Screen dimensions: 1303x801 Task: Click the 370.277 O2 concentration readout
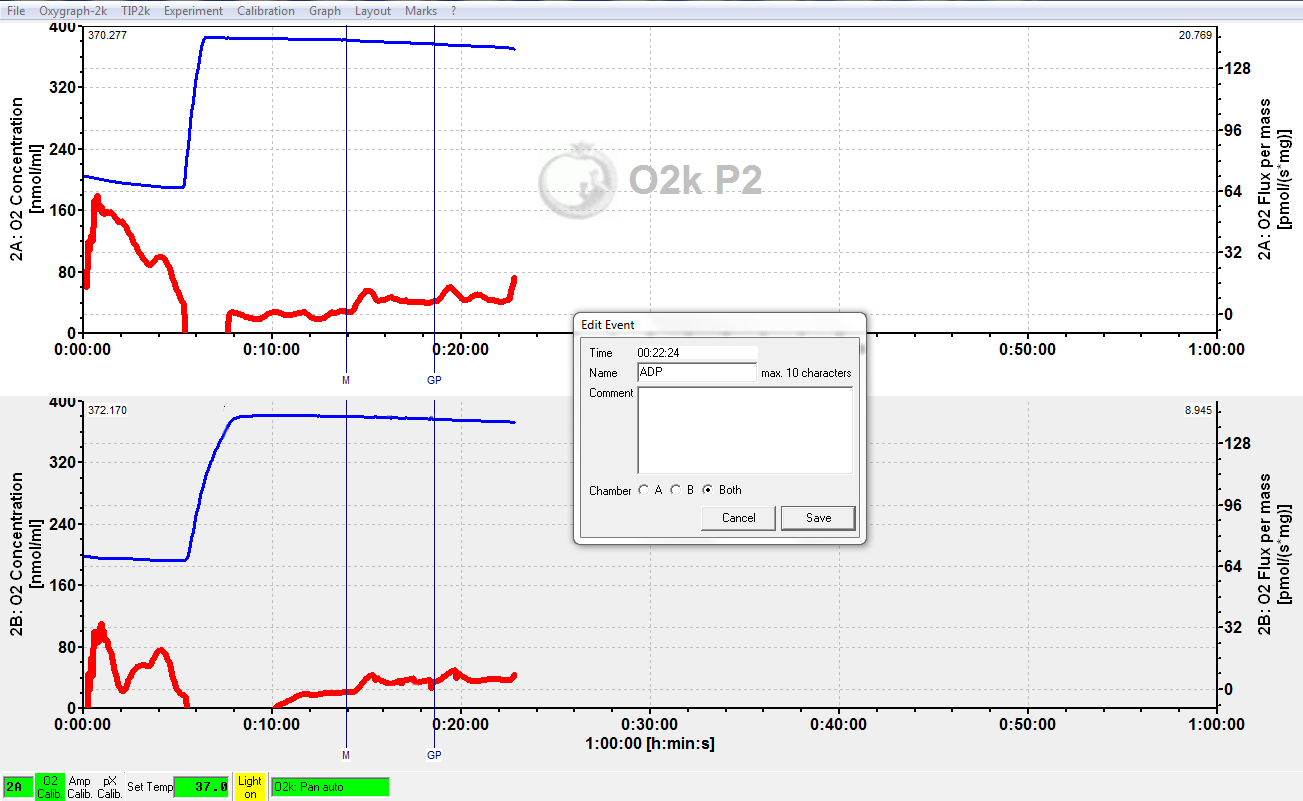(x=105, y=35)
